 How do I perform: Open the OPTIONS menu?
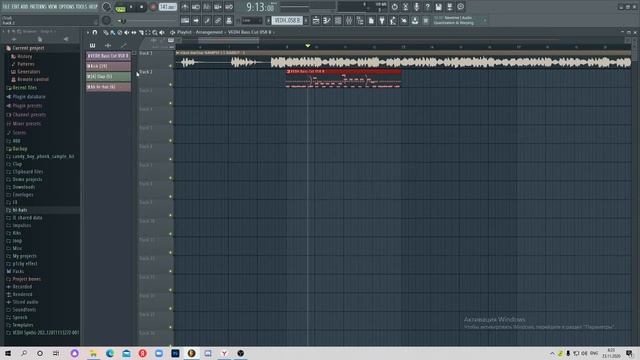pyautogui.click(x=66, y=7)
